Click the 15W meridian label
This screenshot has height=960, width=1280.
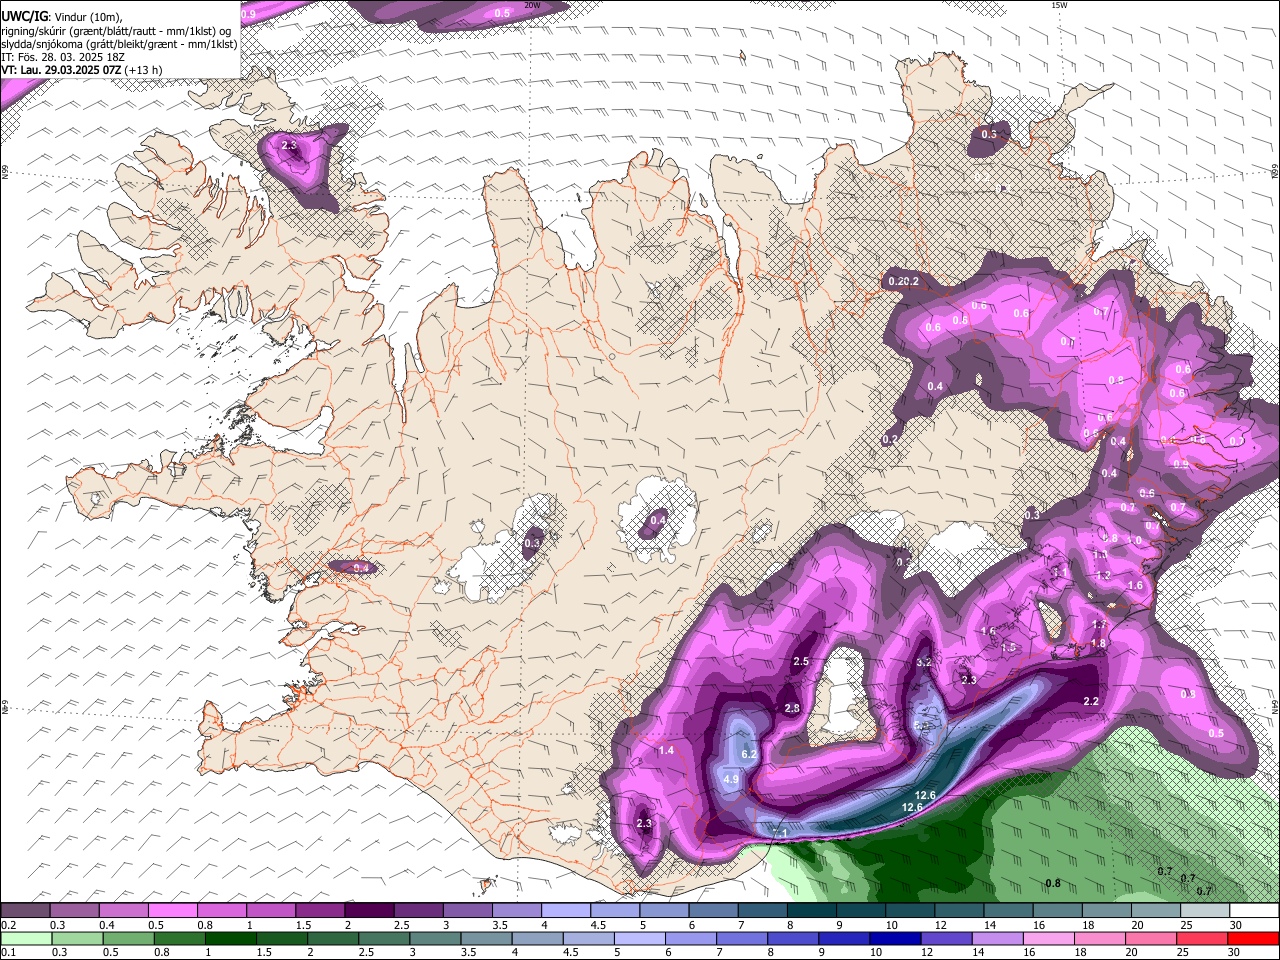coord(1060,5)
